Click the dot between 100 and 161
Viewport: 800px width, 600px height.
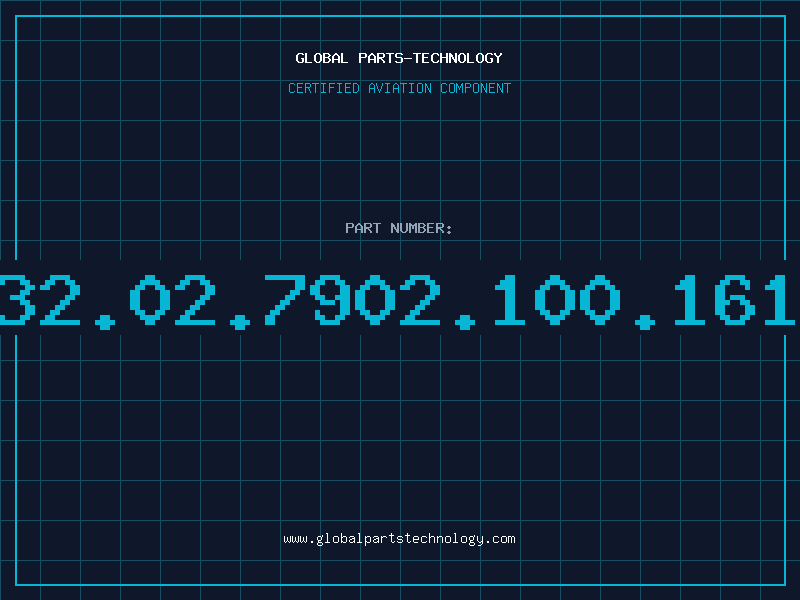[x=645, y=322]
